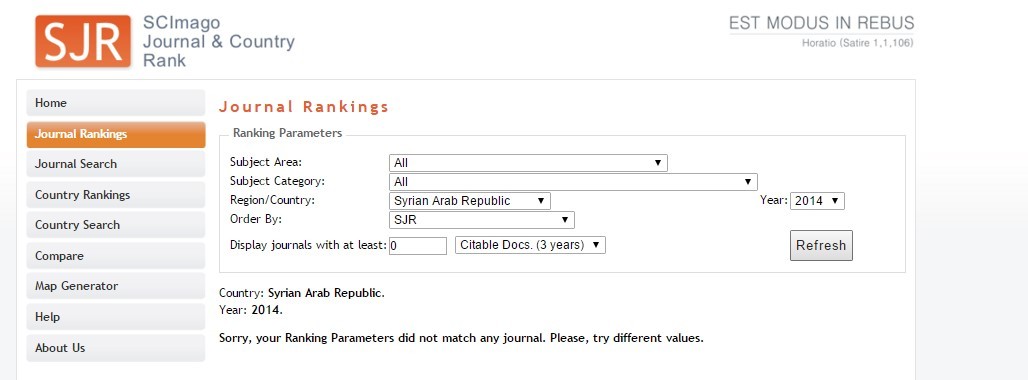The width and height of the screenshot is (1028, 380).
Task: Launch the Map Generator page
Action: click(x=116, y=286)
